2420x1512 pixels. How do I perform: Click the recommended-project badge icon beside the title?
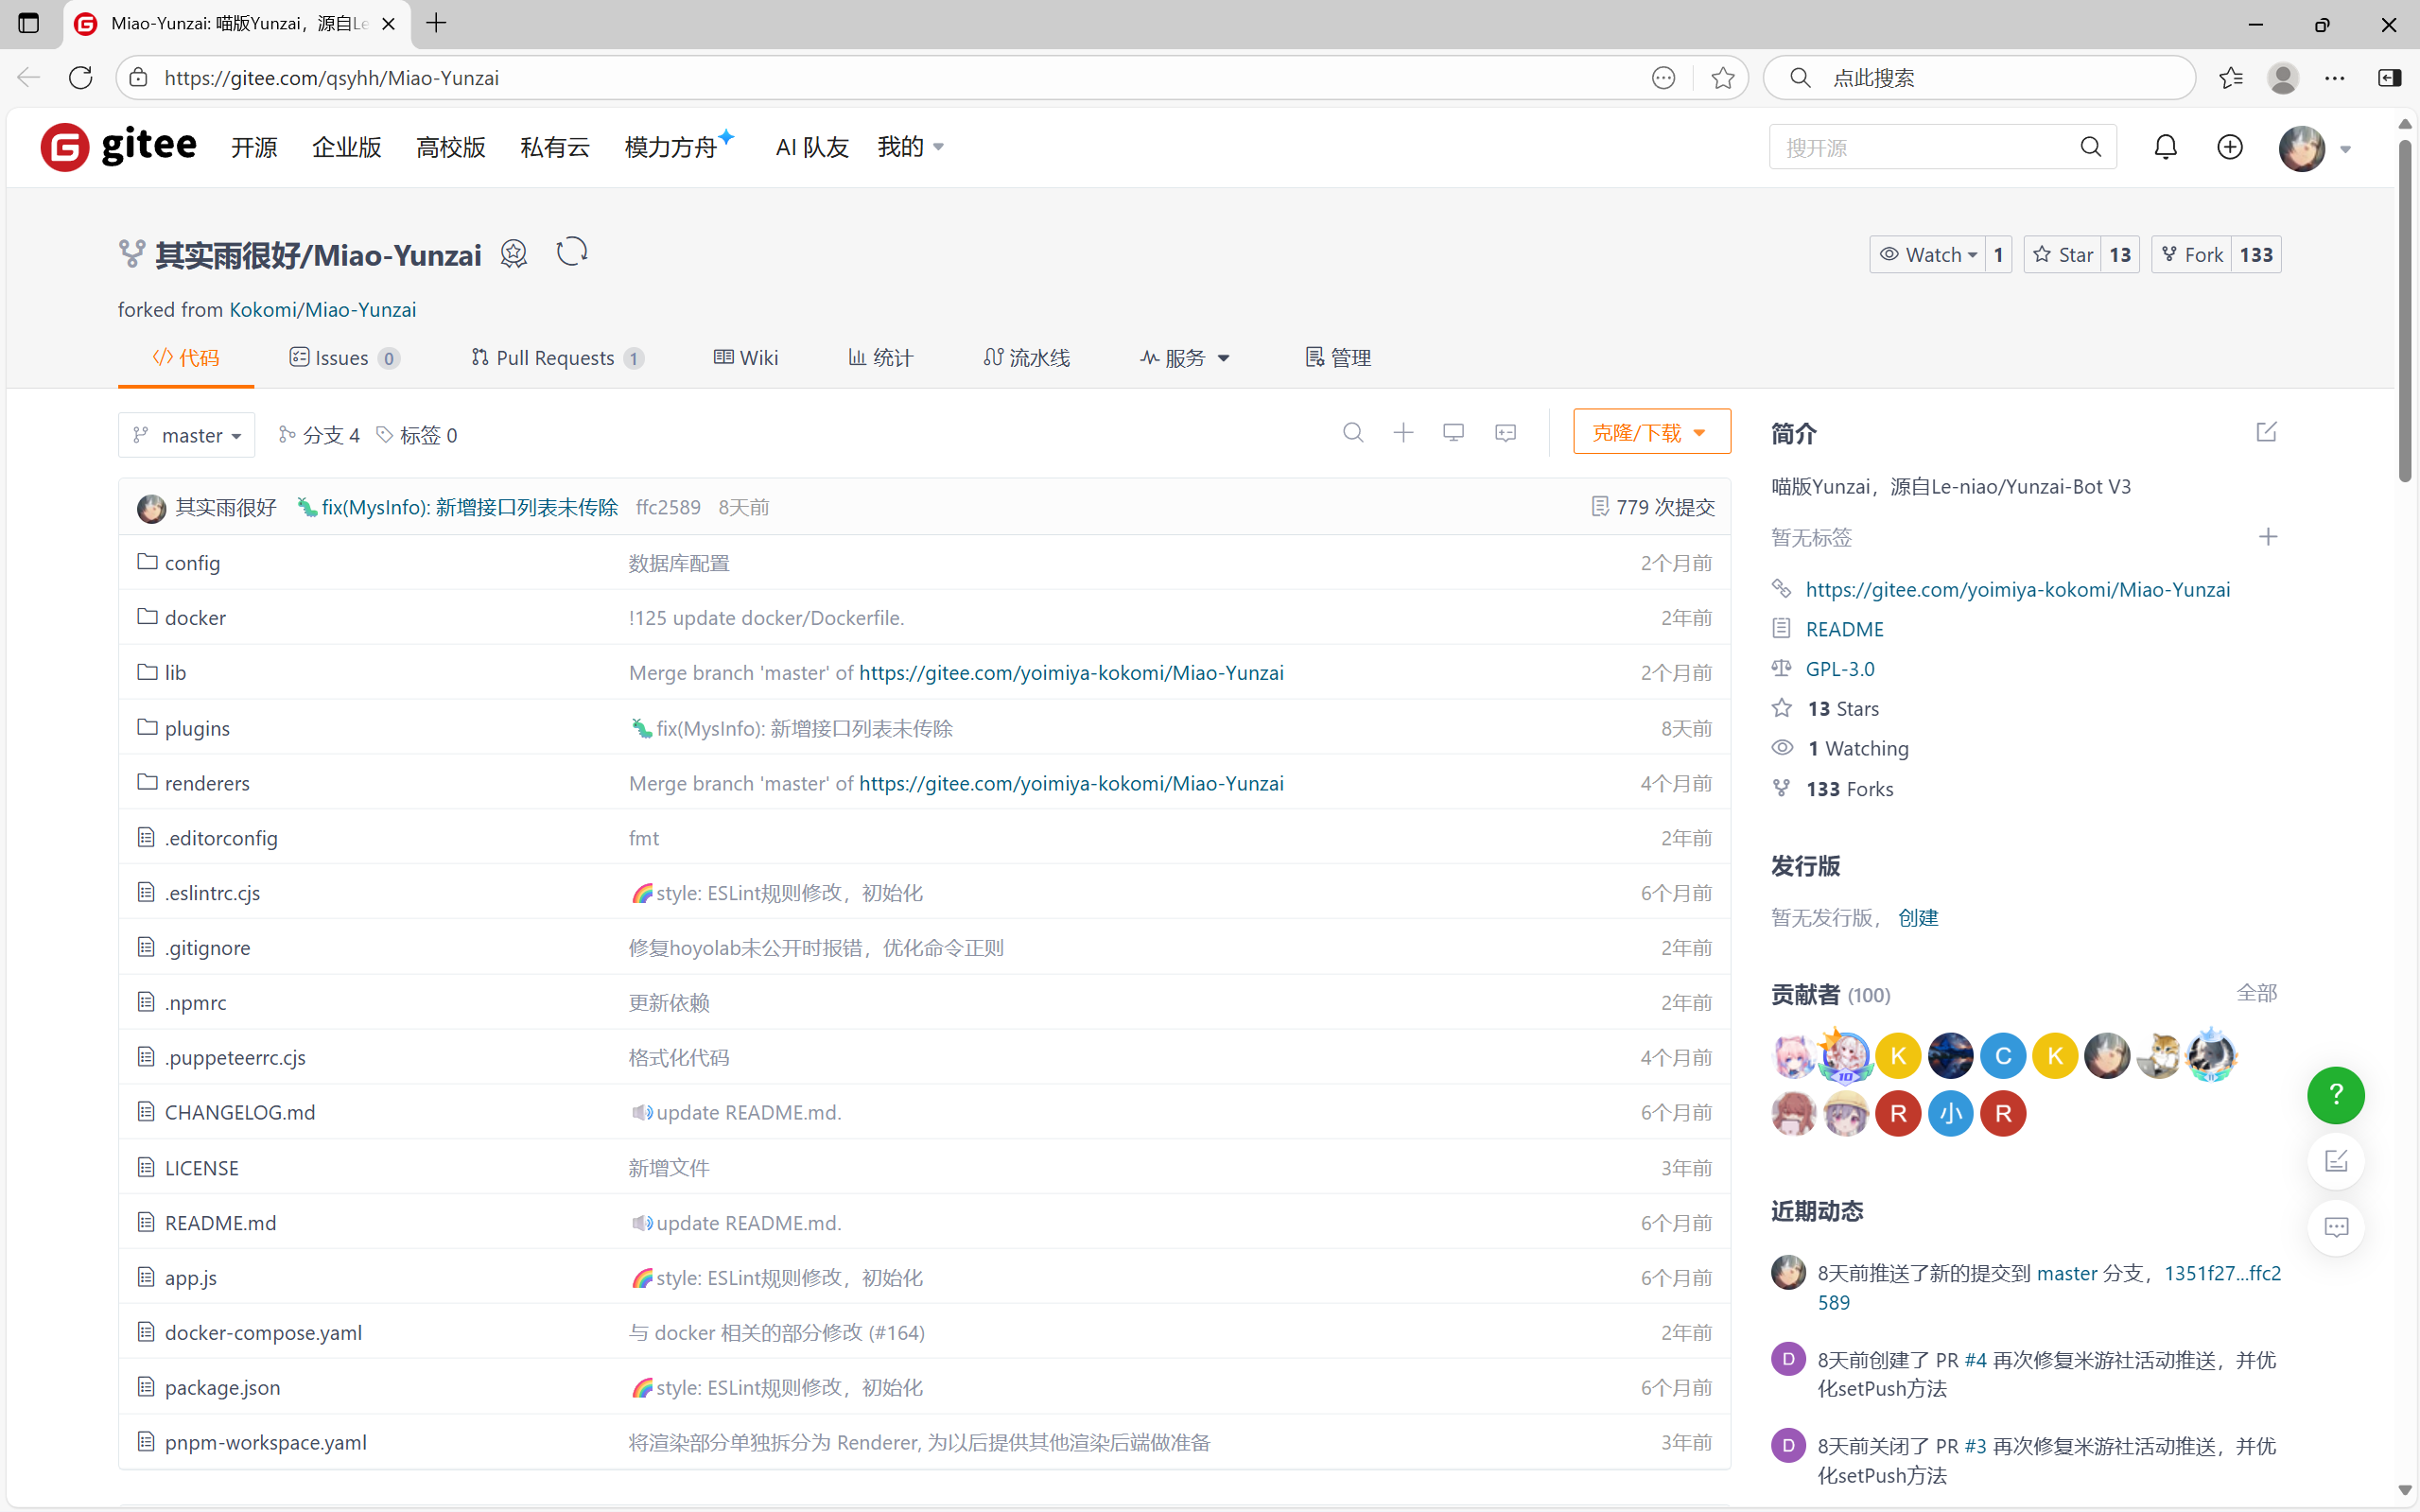click(514, 254)
